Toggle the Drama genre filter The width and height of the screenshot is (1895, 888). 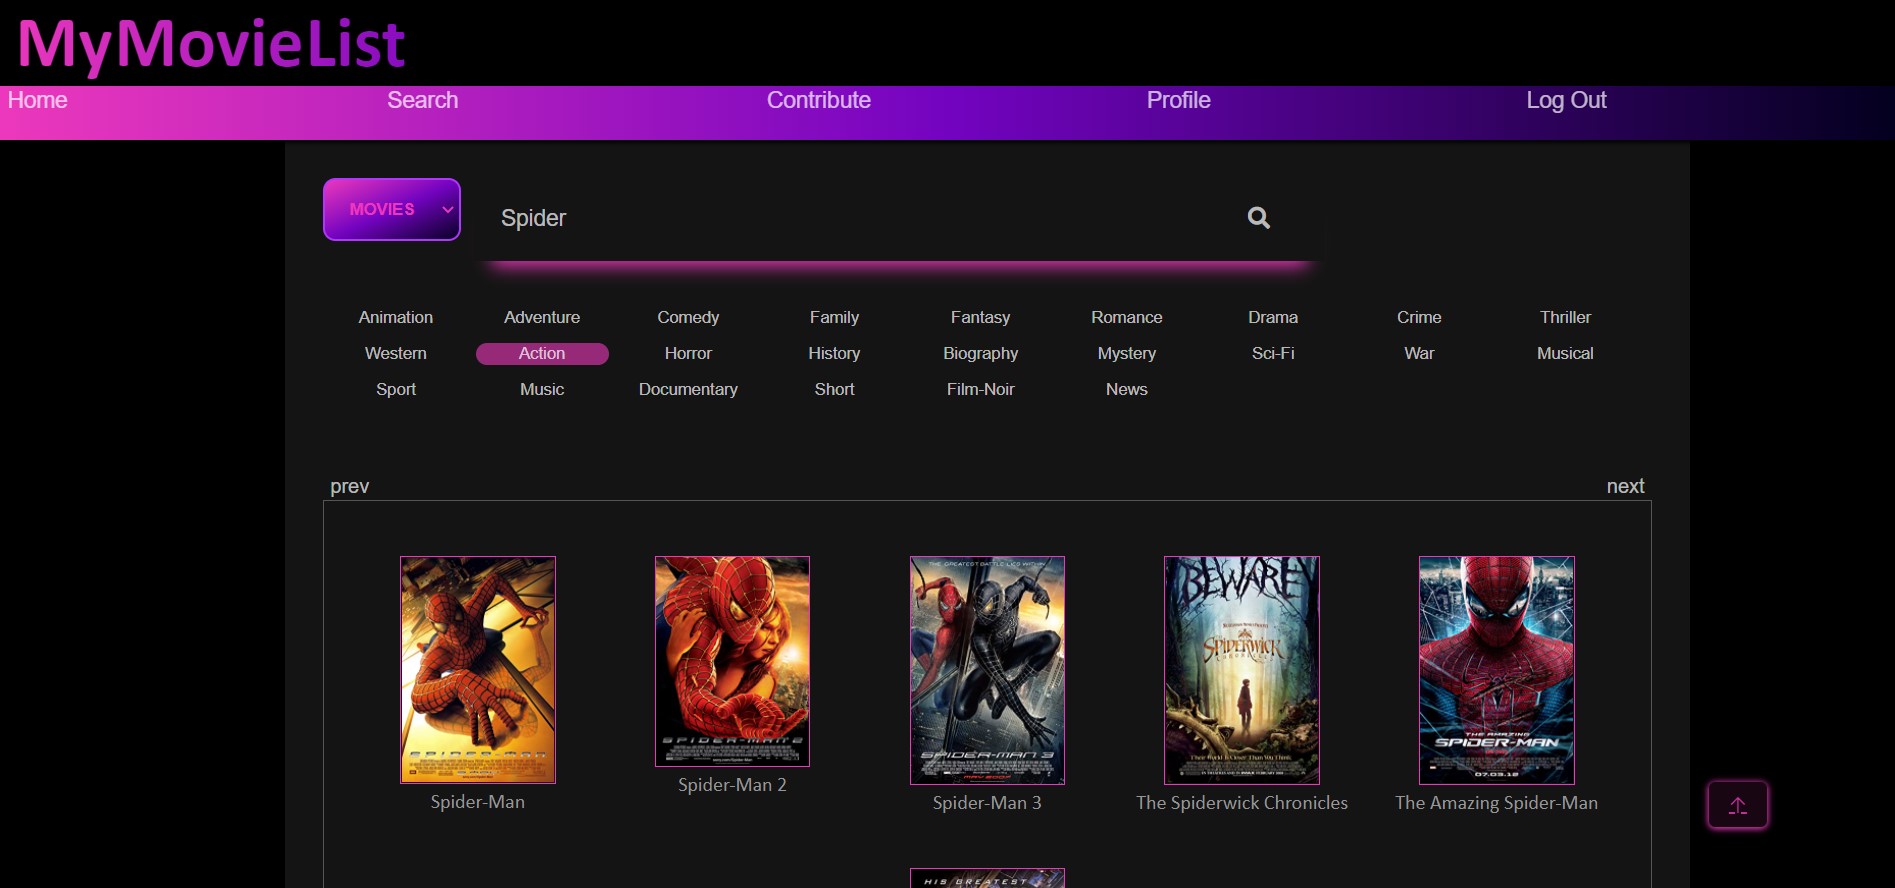[1273, 317]
